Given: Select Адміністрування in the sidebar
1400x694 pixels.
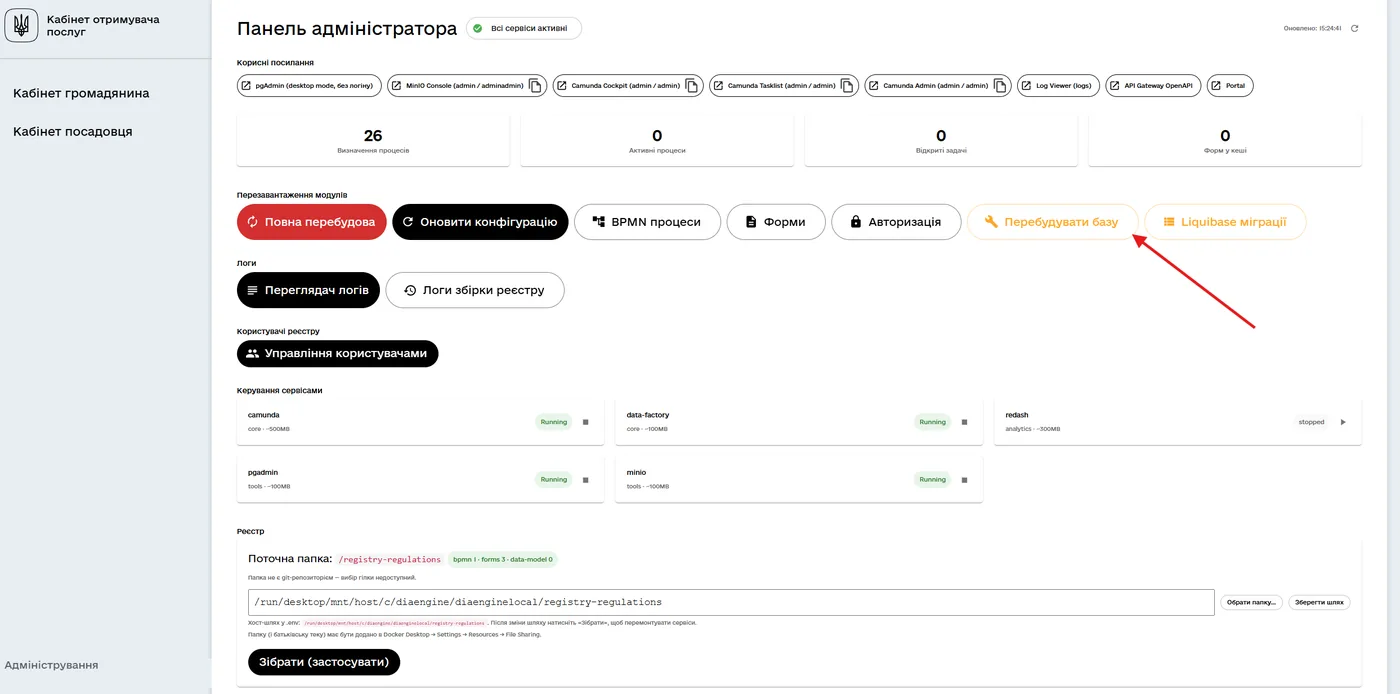Looking at the screenshot, I should (51, 665).
